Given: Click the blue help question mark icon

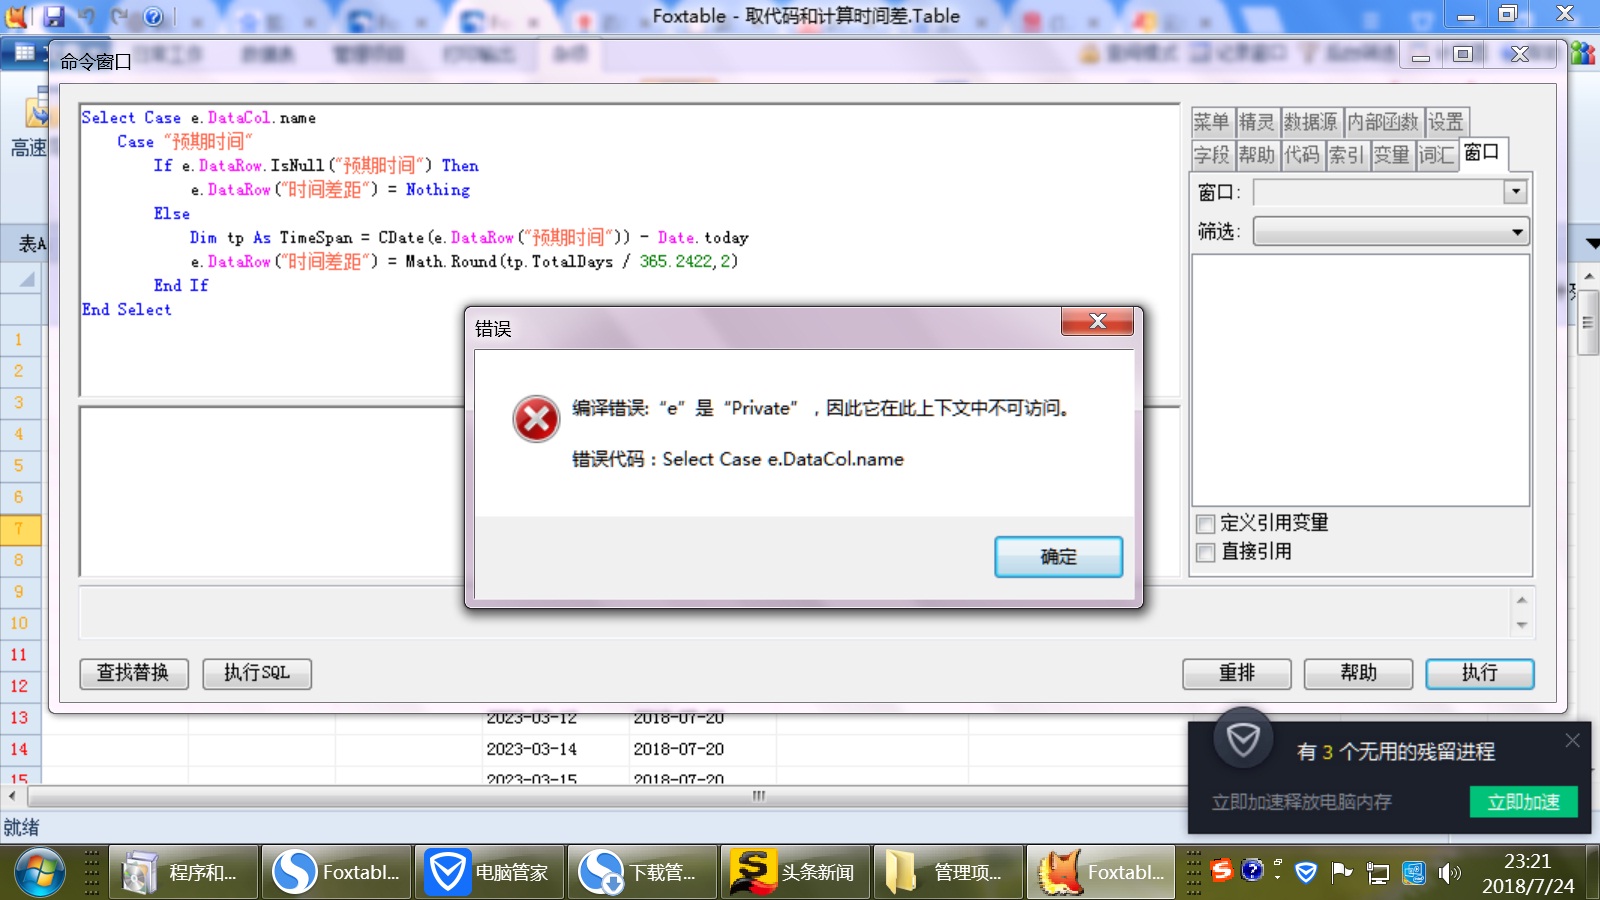Looking at the screenshot, I should (x=153, y=16).
